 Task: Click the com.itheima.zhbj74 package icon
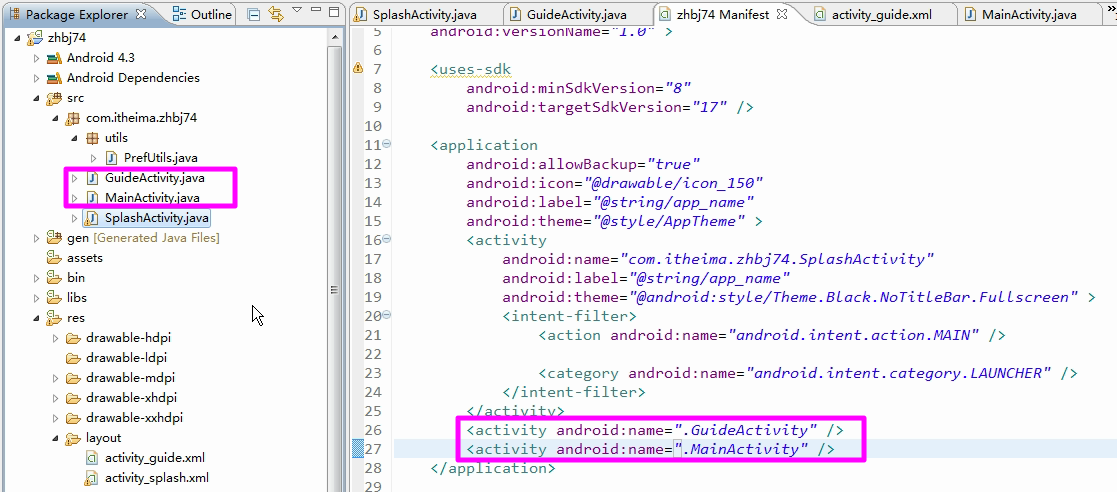click(x=73, y=117)
